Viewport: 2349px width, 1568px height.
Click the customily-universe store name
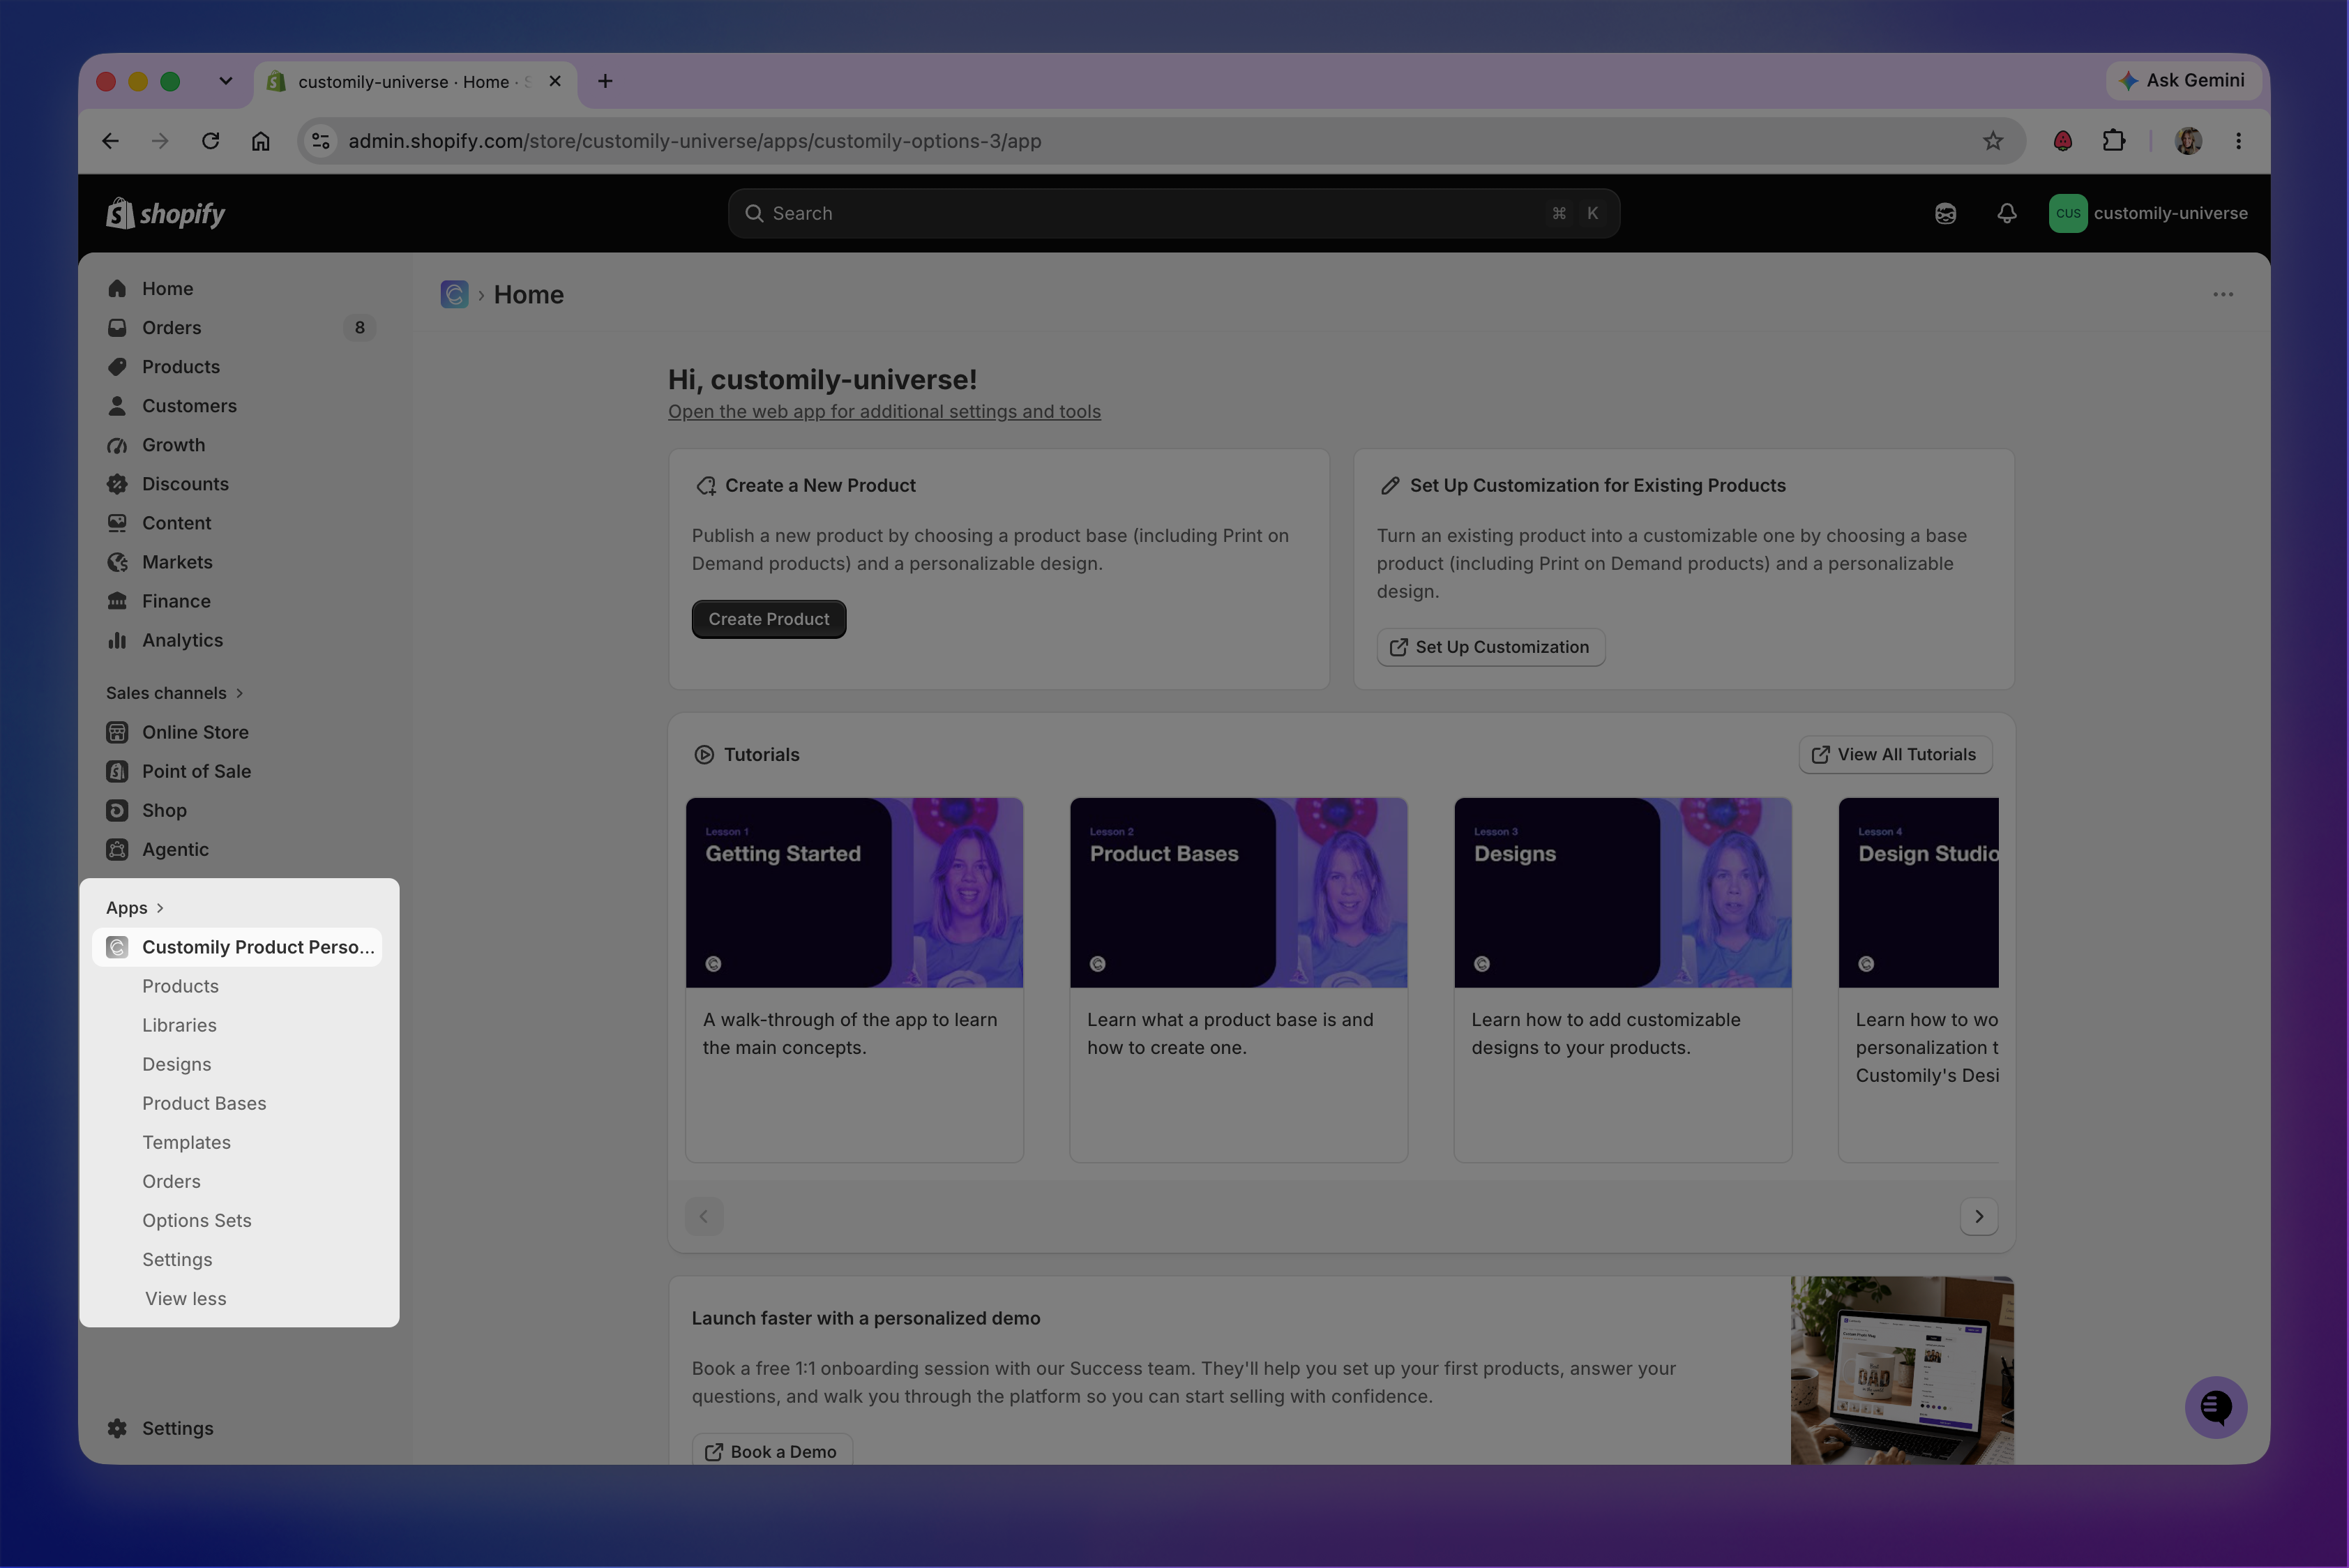point(2170,213)
